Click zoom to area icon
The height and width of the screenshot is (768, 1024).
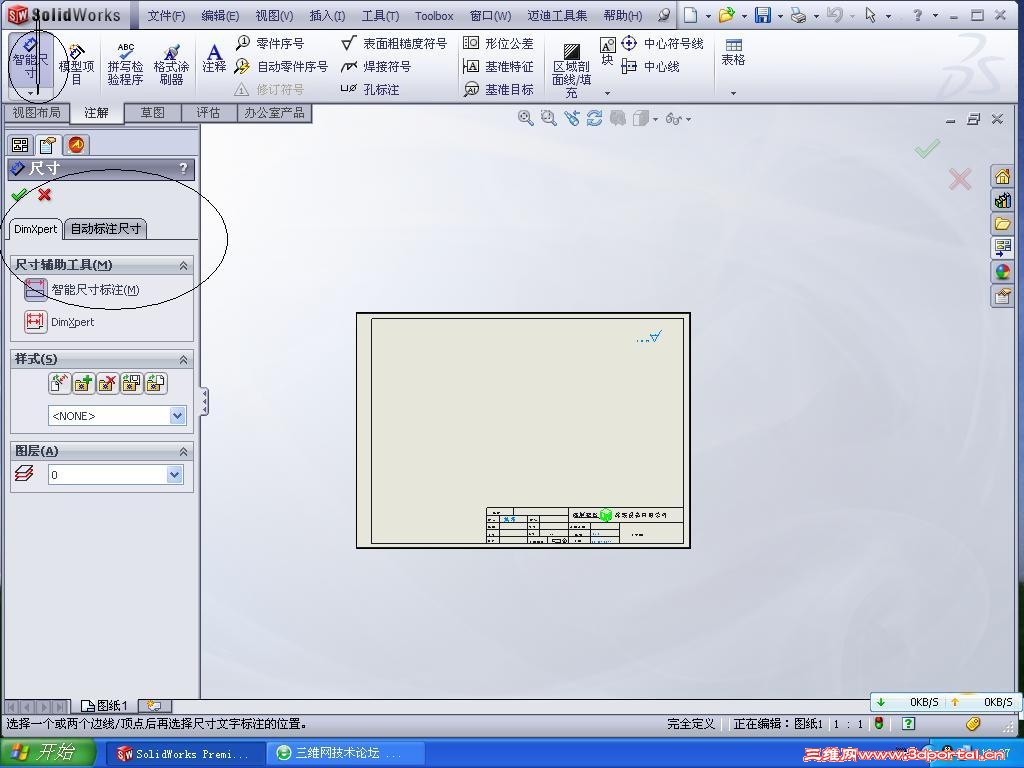coord(549,118)
